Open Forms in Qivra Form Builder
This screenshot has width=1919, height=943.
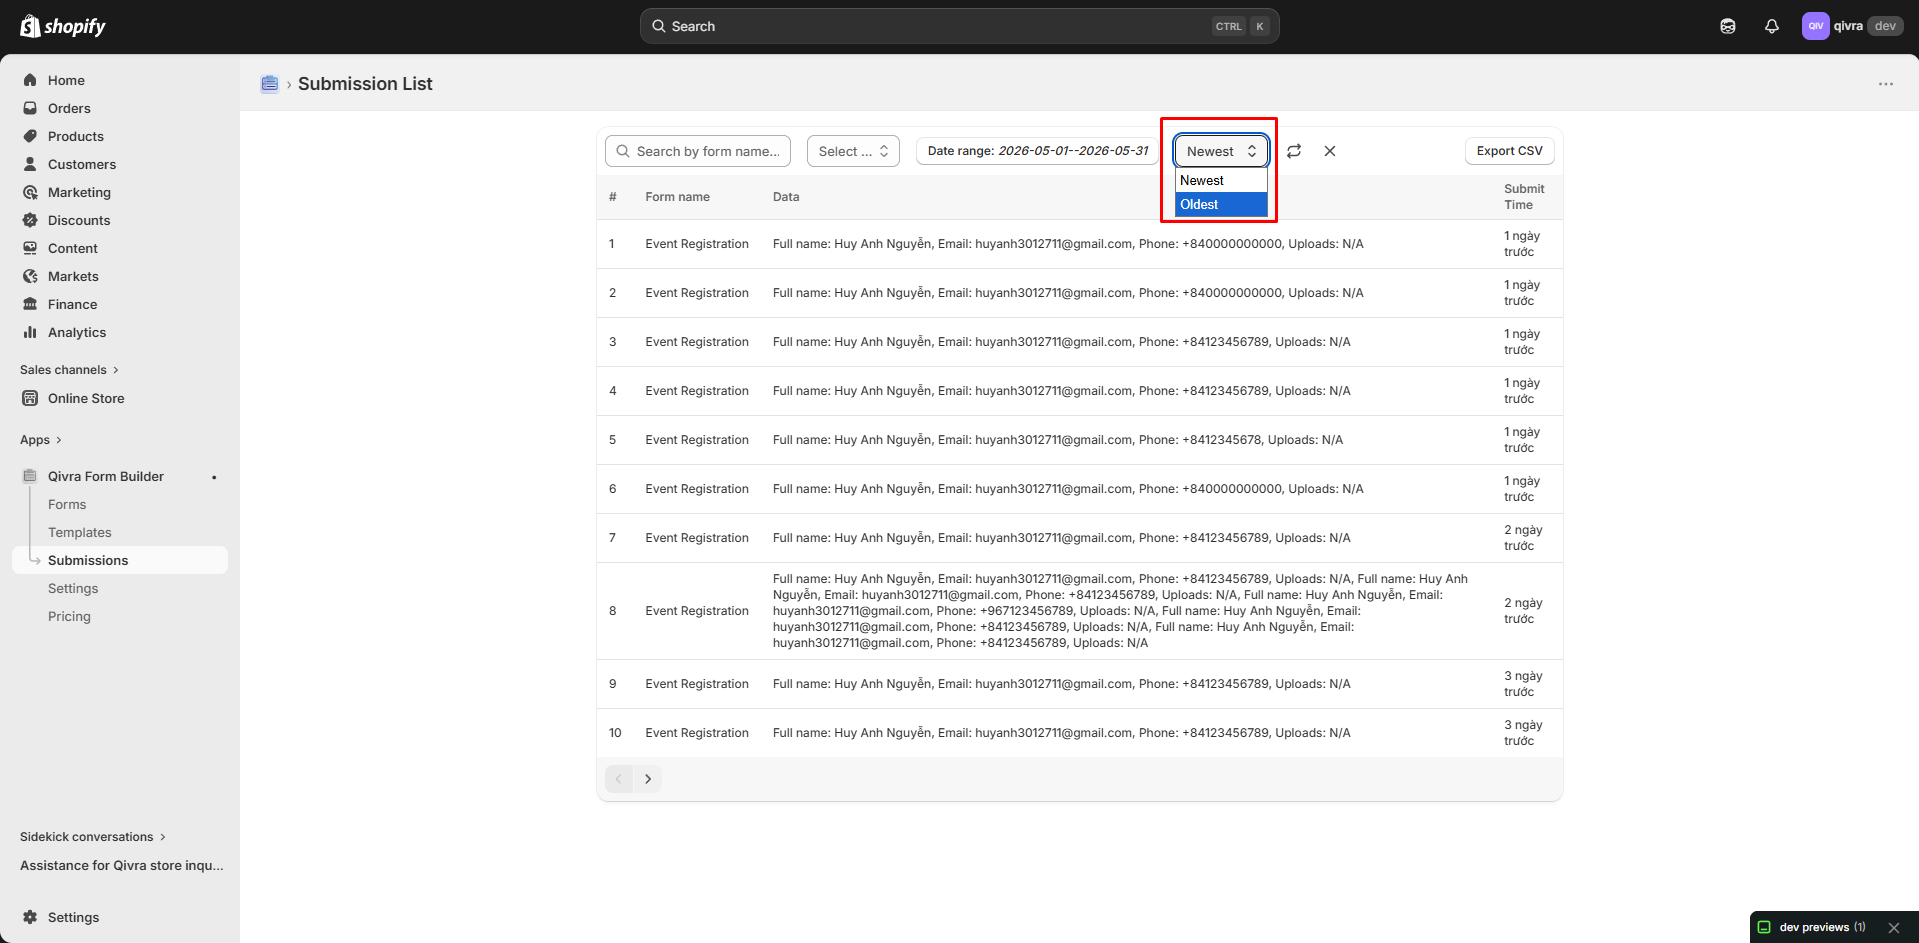coord(67,504)
